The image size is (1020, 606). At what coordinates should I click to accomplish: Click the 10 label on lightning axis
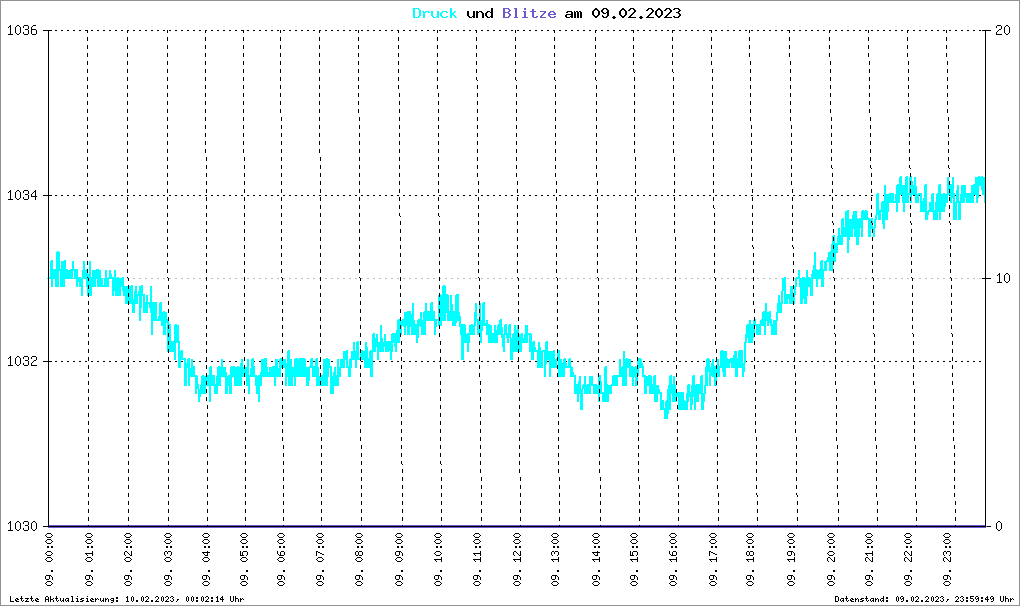[1003, 278]
